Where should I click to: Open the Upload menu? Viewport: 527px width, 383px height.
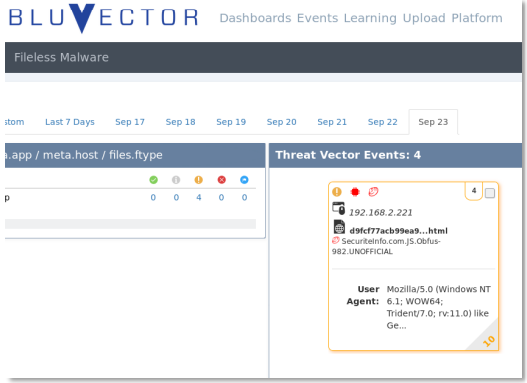(424, 18)
